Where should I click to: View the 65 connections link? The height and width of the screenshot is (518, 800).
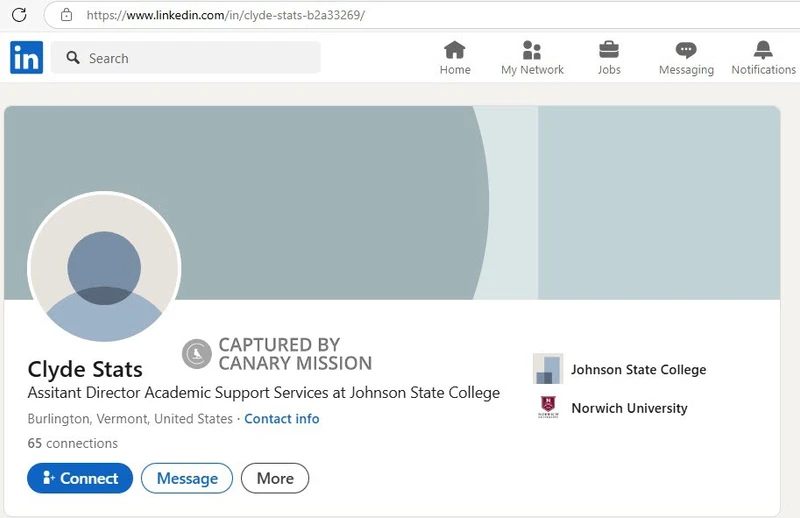point(72,443)
